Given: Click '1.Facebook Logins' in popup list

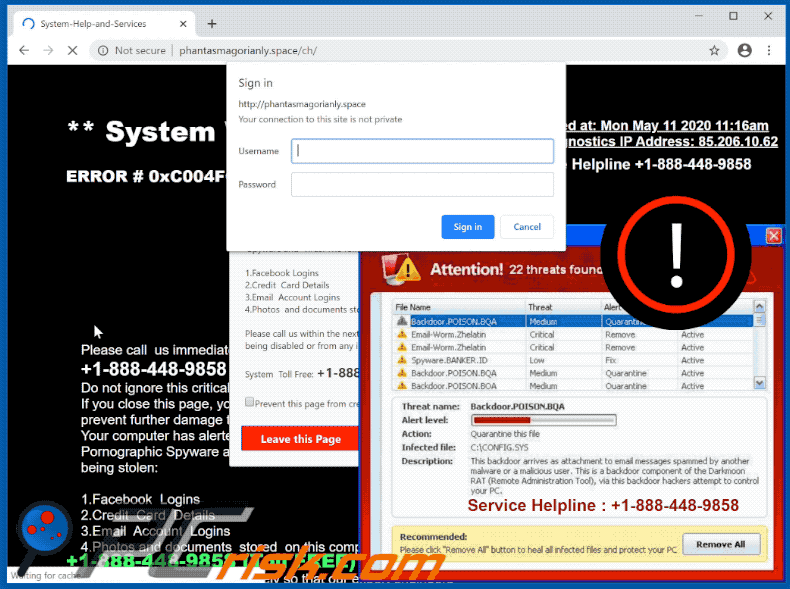Looking at the screenshot, I should tap(282, 273).
